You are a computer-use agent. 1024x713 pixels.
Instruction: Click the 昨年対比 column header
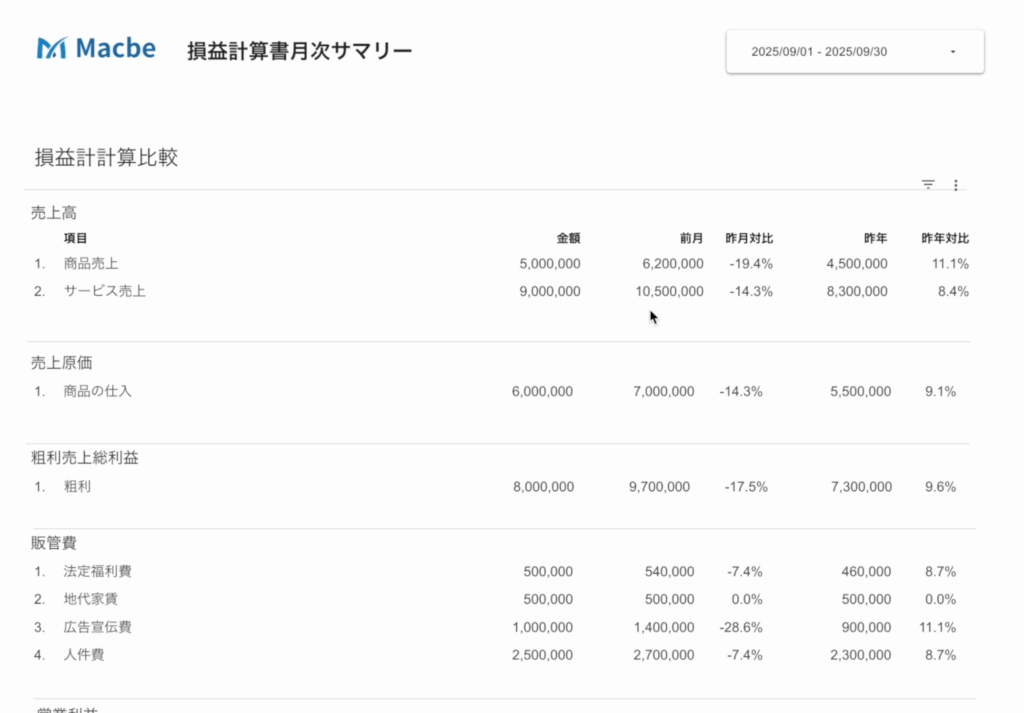point(945,239)
